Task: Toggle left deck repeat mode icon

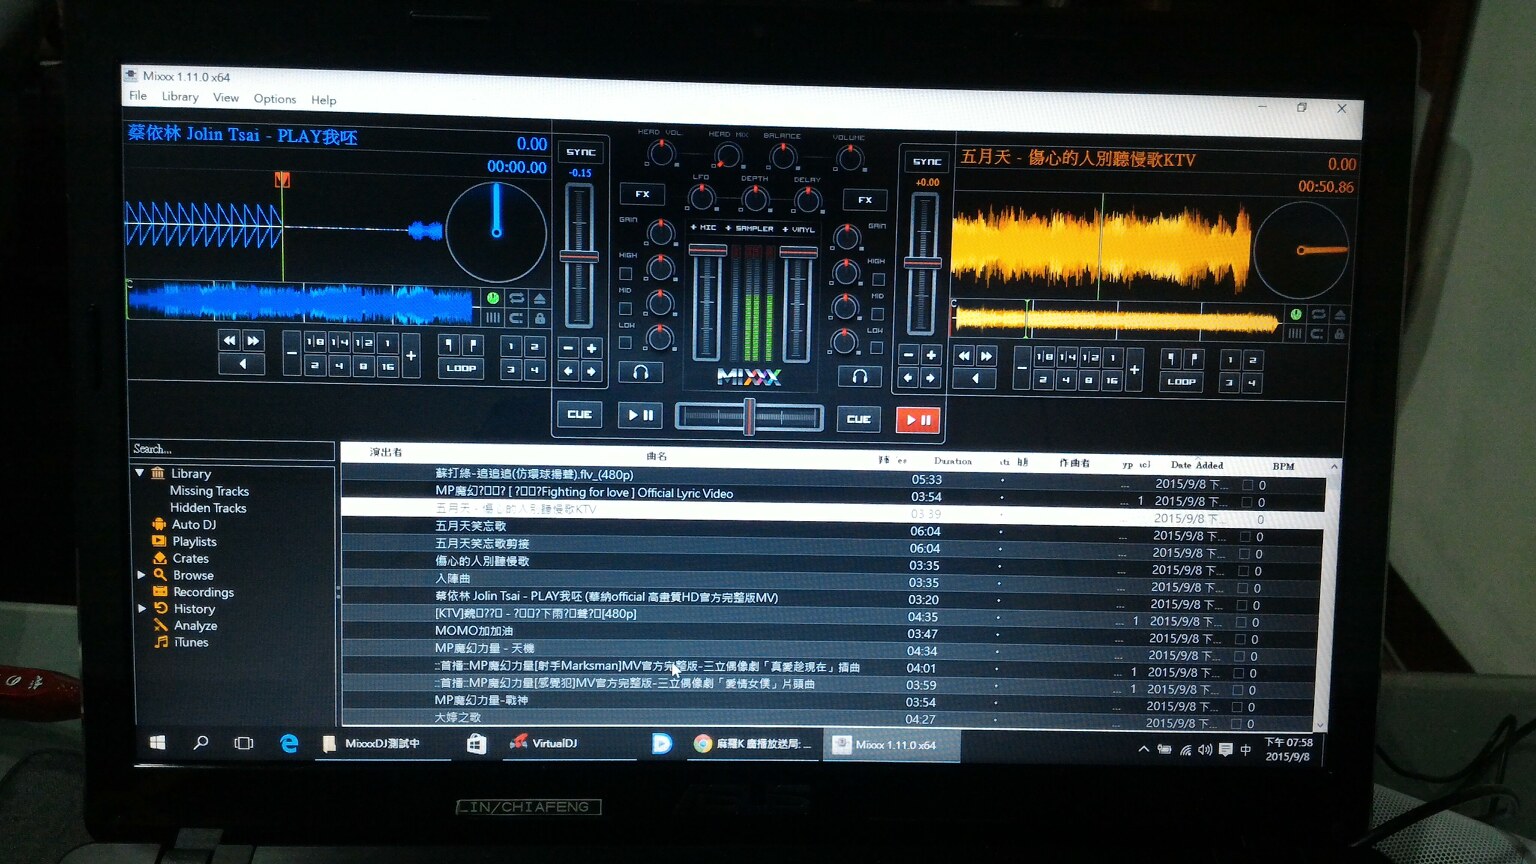Action: tap(516, 298)
